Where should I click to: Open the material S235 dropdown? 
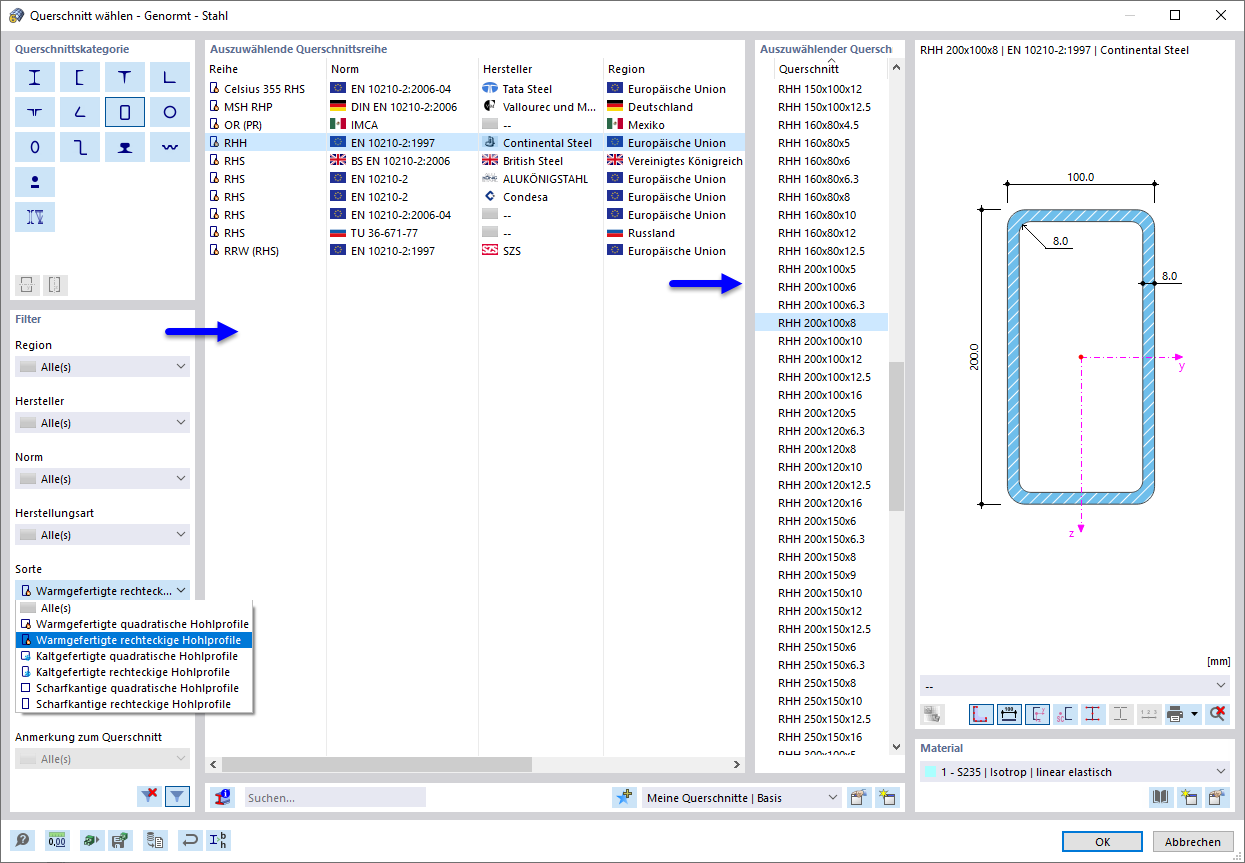(x=1075, y=772)
